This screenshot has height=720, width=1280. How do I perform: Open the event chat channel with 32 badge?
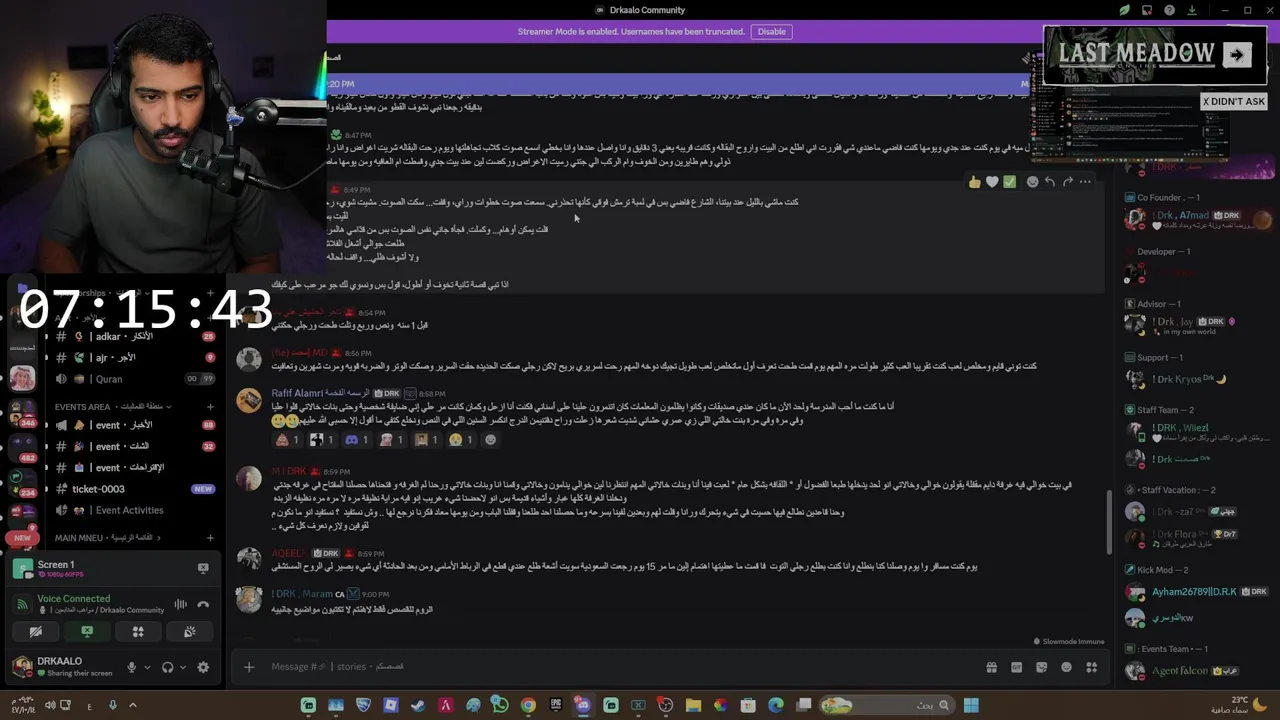(135, 446)
